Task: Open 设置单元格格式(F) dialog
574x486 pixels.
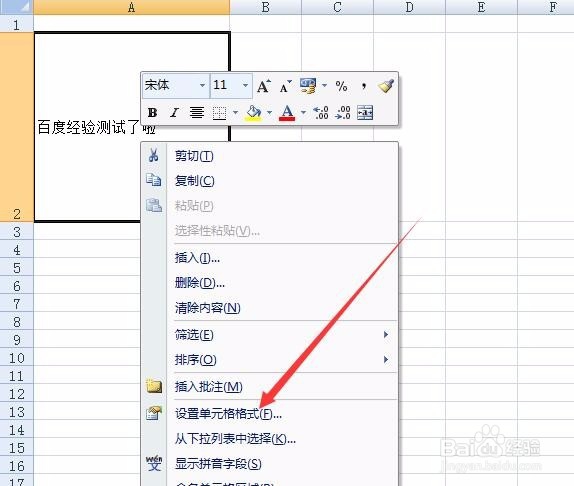Action: (270, 414)
